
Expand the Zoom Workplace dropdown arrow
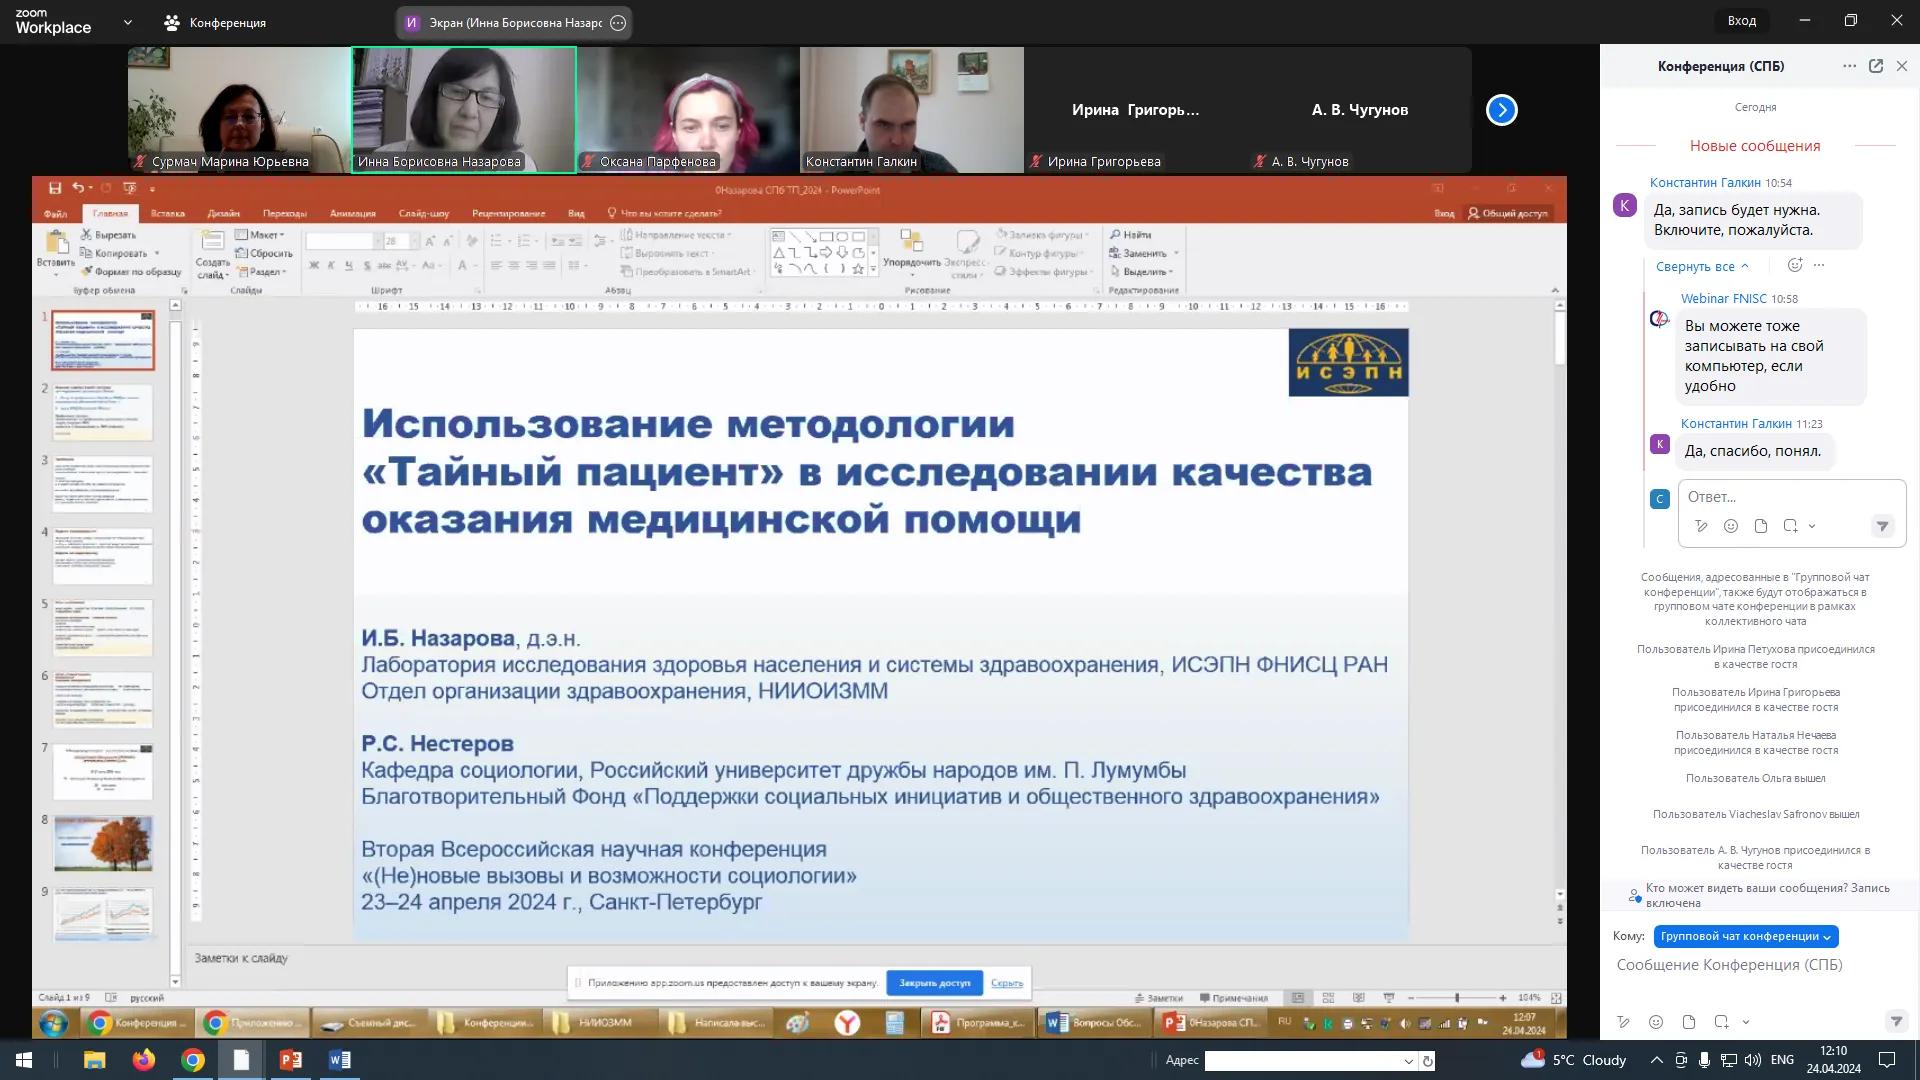(x=127, y=22)
